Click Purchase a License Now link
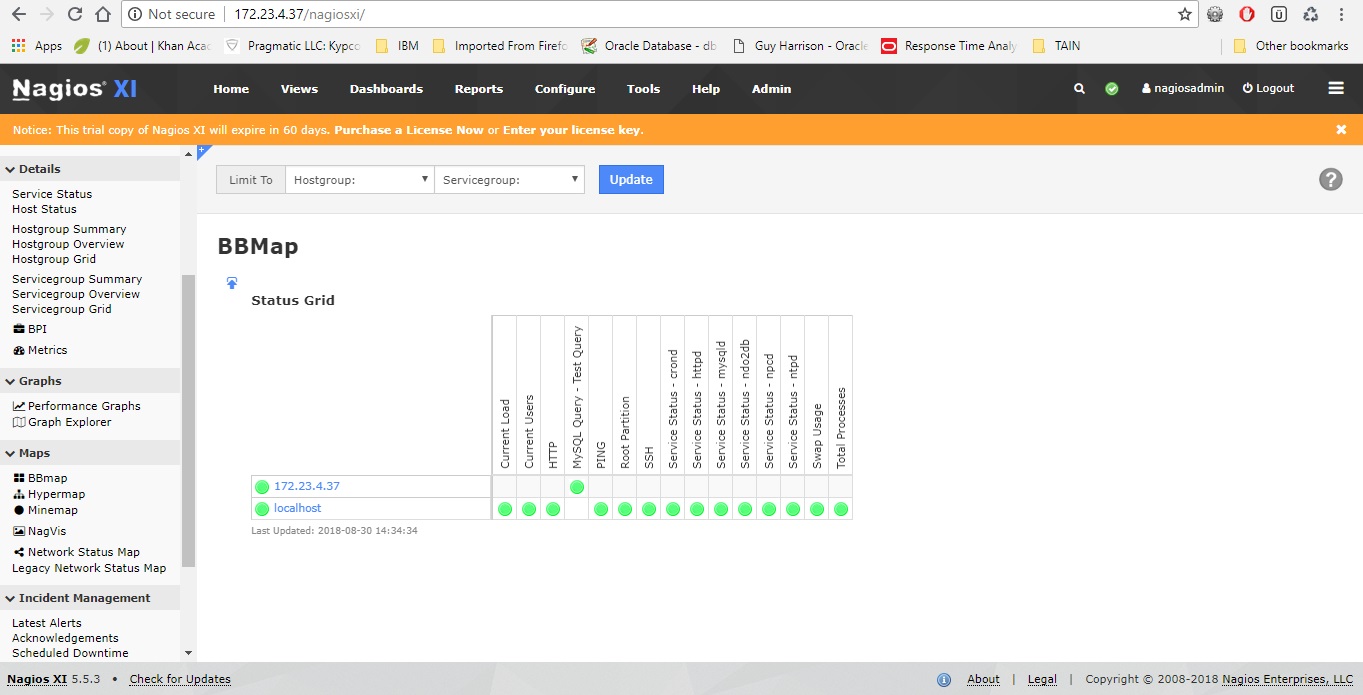This screenshot has height=695, width=1363. point(408,130)
